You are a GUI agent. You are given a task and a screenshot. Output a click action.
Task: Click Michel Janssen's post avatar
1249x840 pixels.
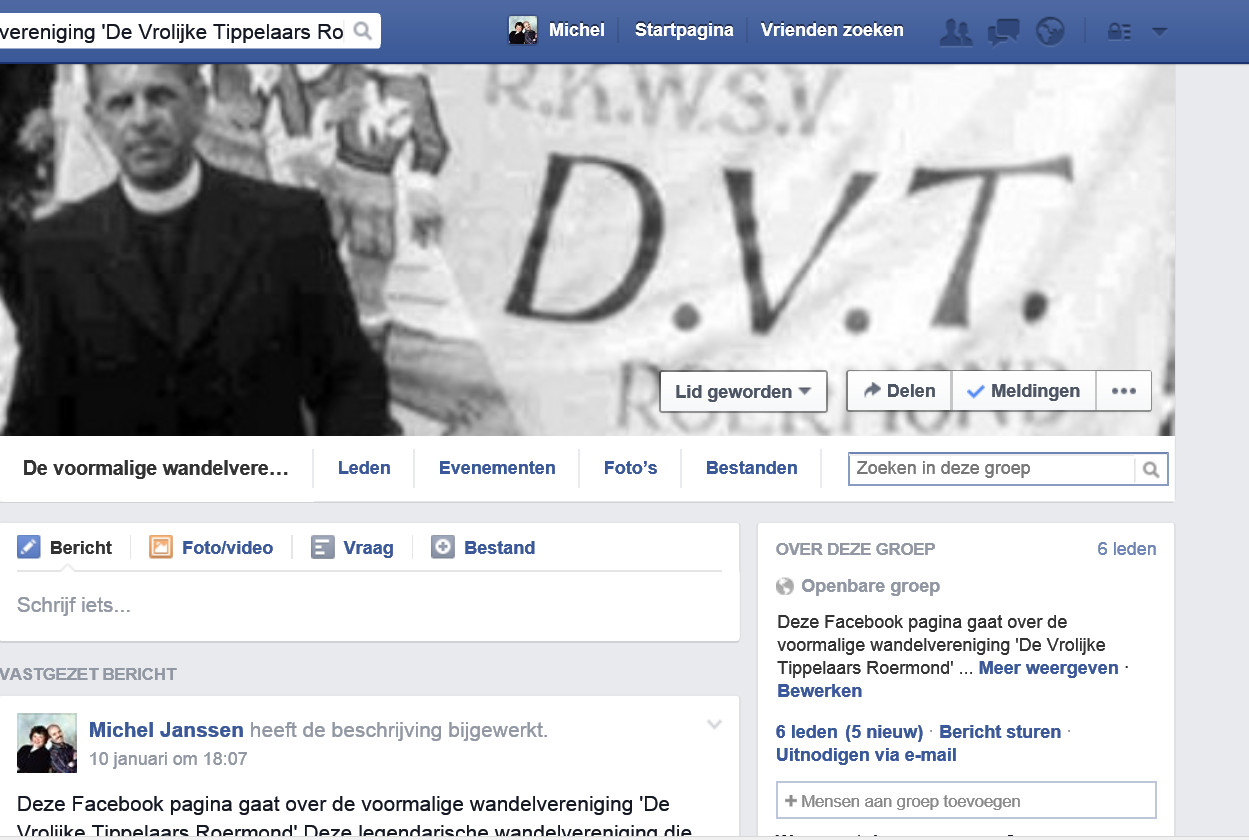pos(47,743)
